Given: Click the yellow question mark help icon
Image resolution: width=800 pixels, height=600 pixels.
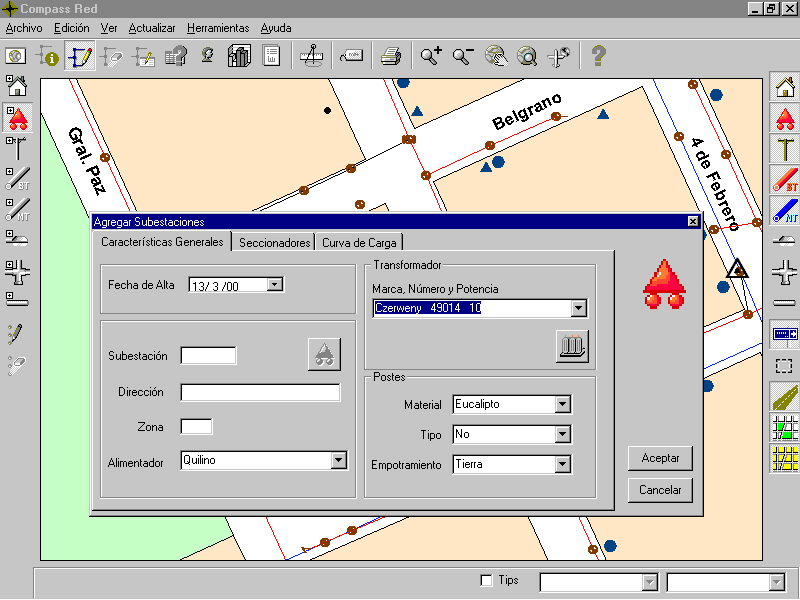Looking at the screenshot, I should pyautogui.click(x=598, y=56).
